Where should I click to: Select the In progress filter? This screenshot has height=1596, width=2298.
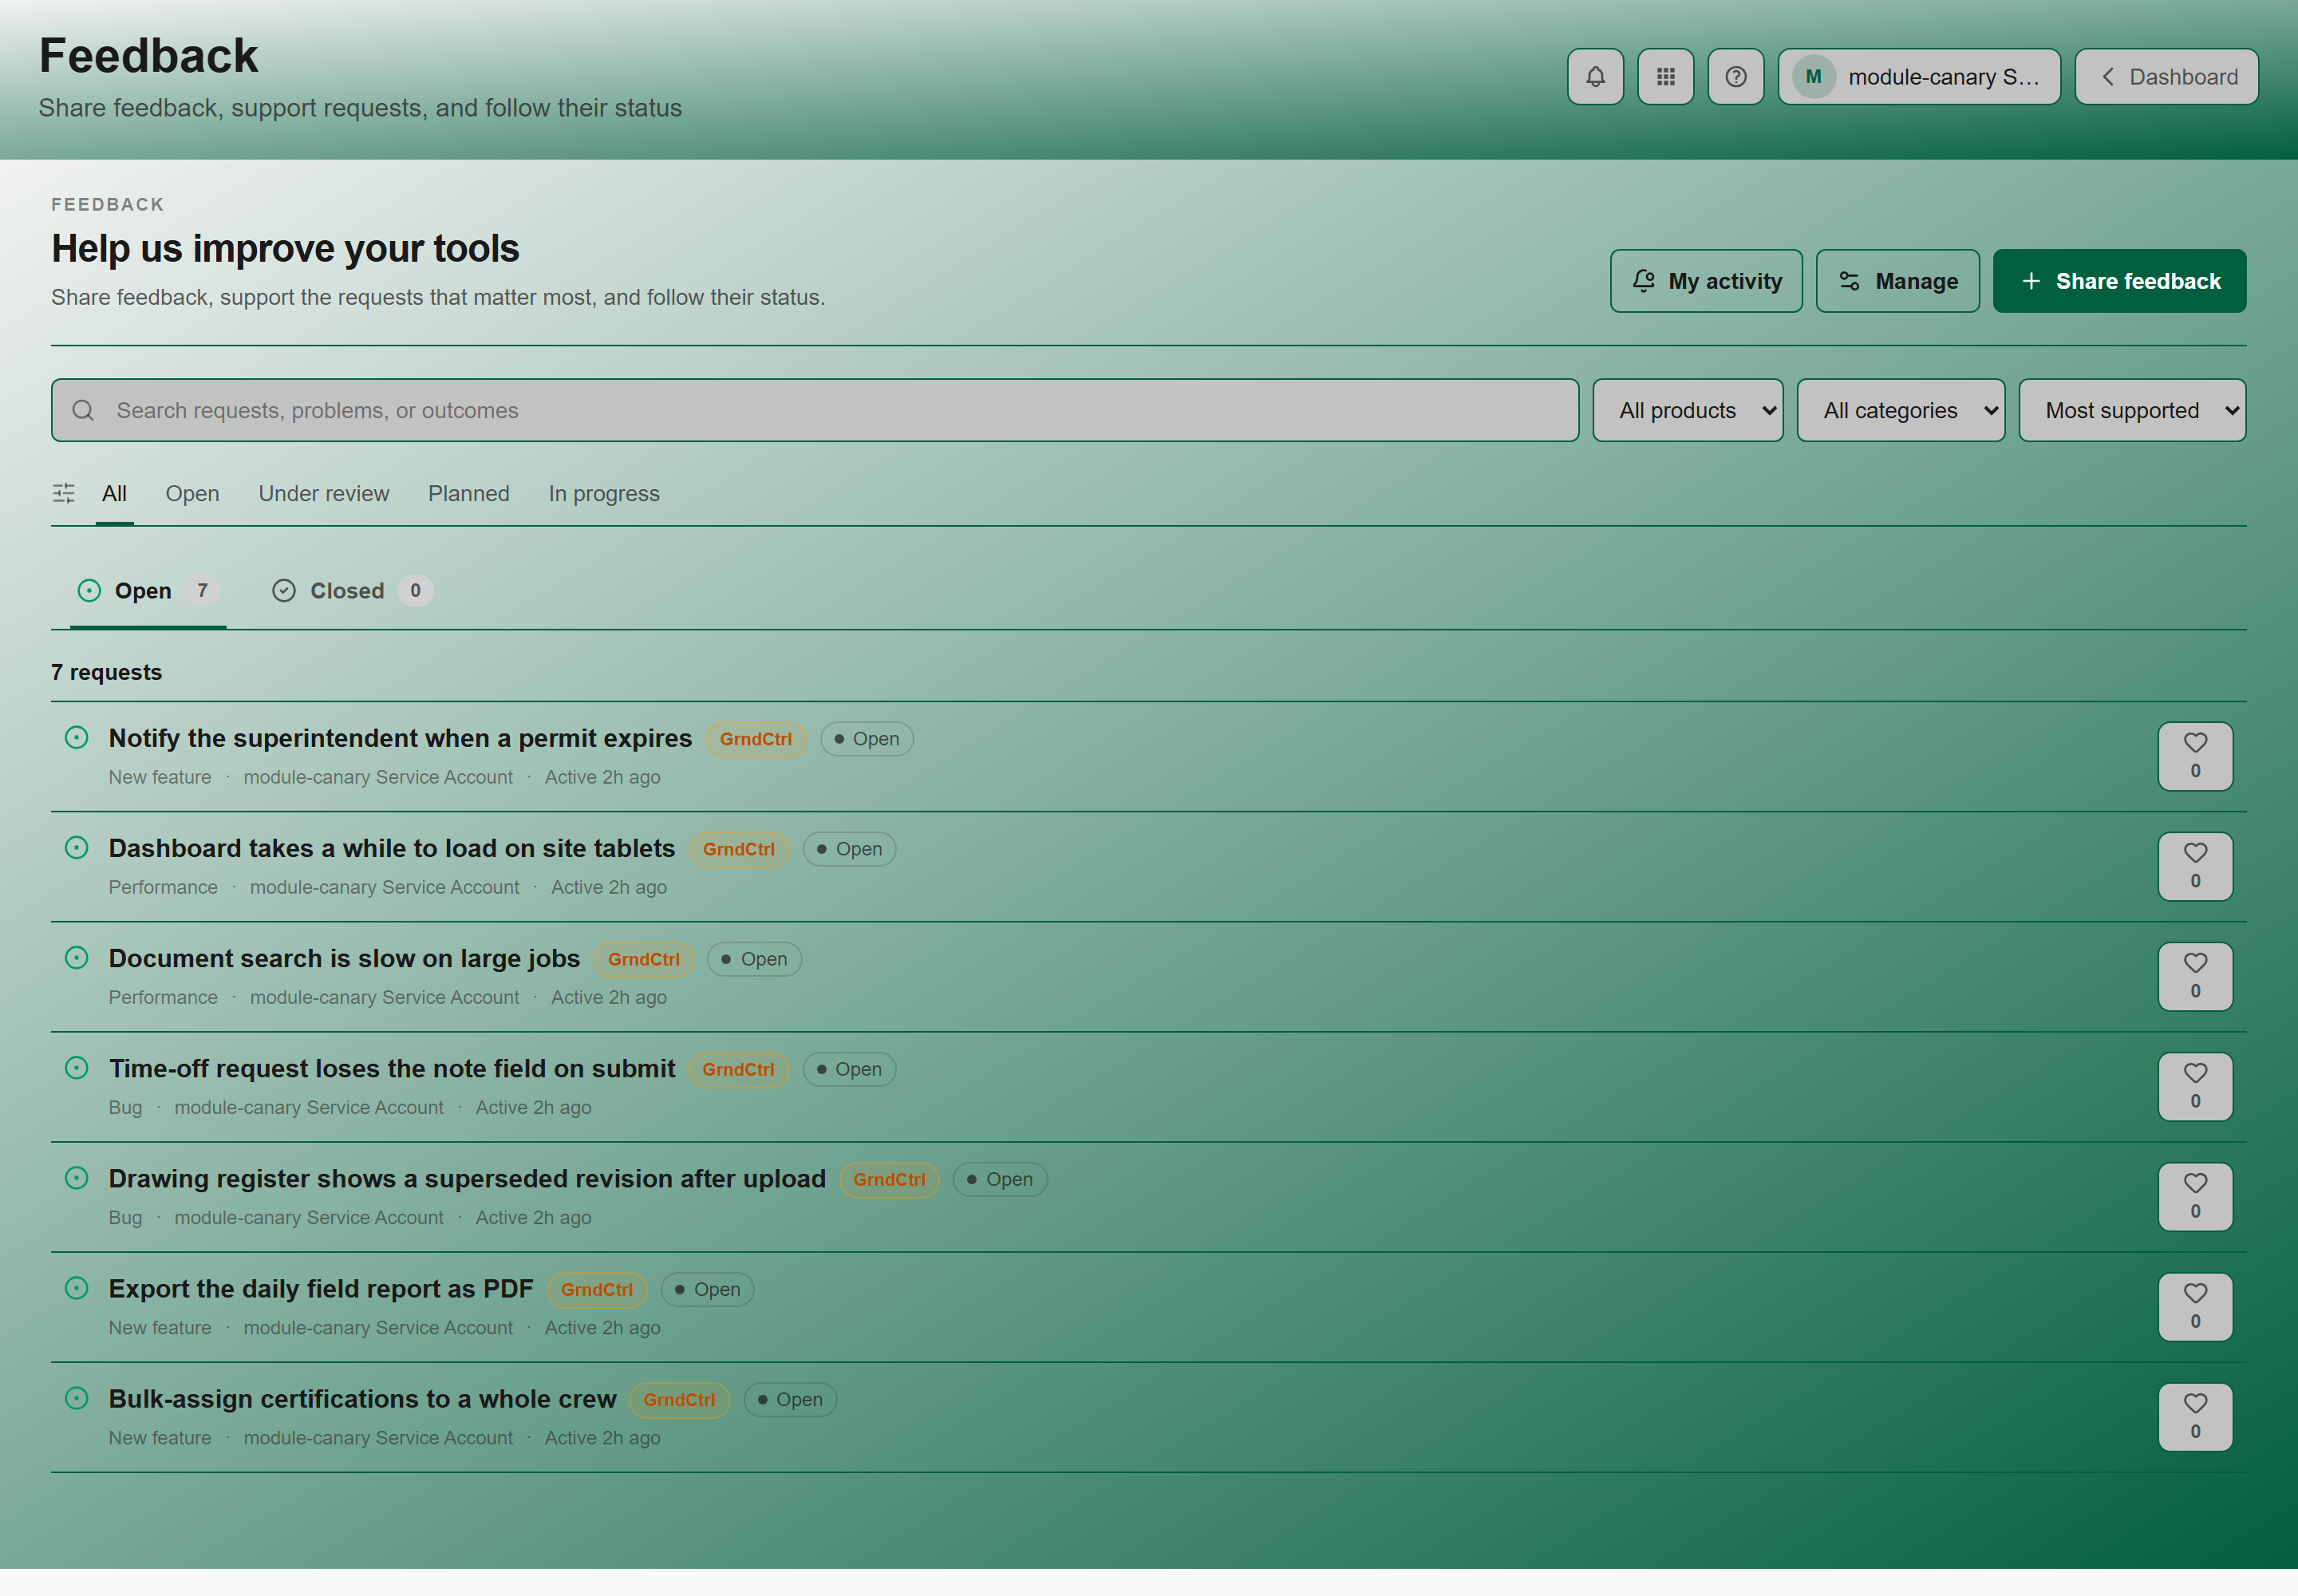[x=604, y=494]
